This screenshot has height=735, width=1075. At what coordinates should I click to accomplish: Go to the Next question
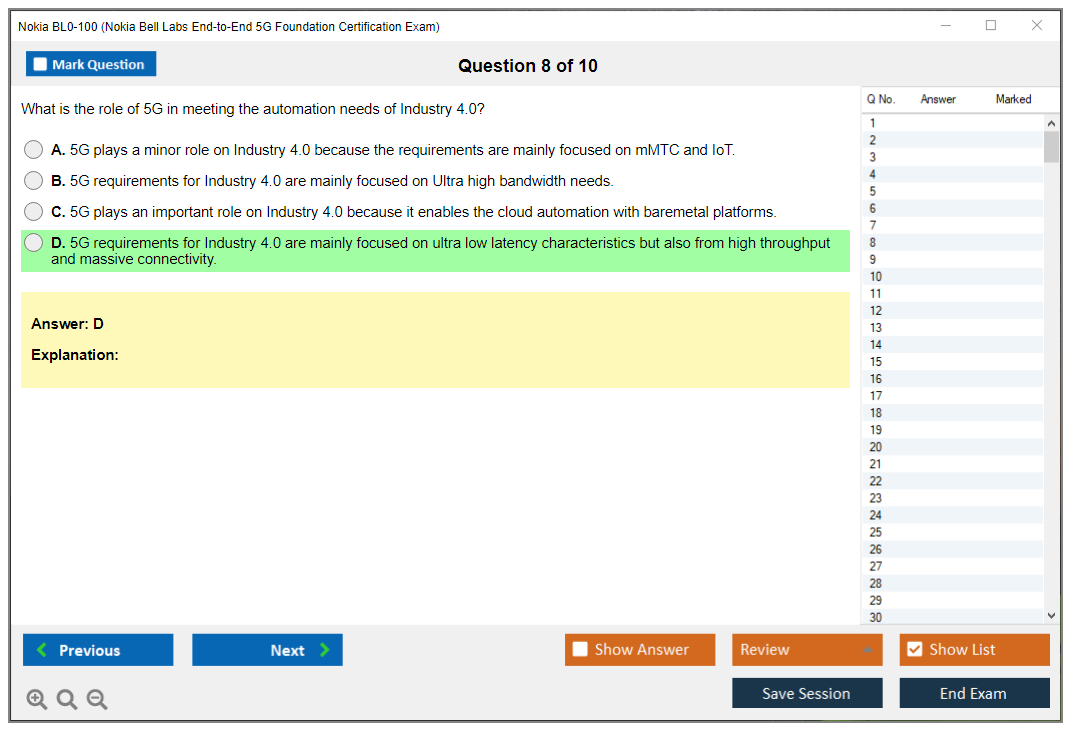267,650
